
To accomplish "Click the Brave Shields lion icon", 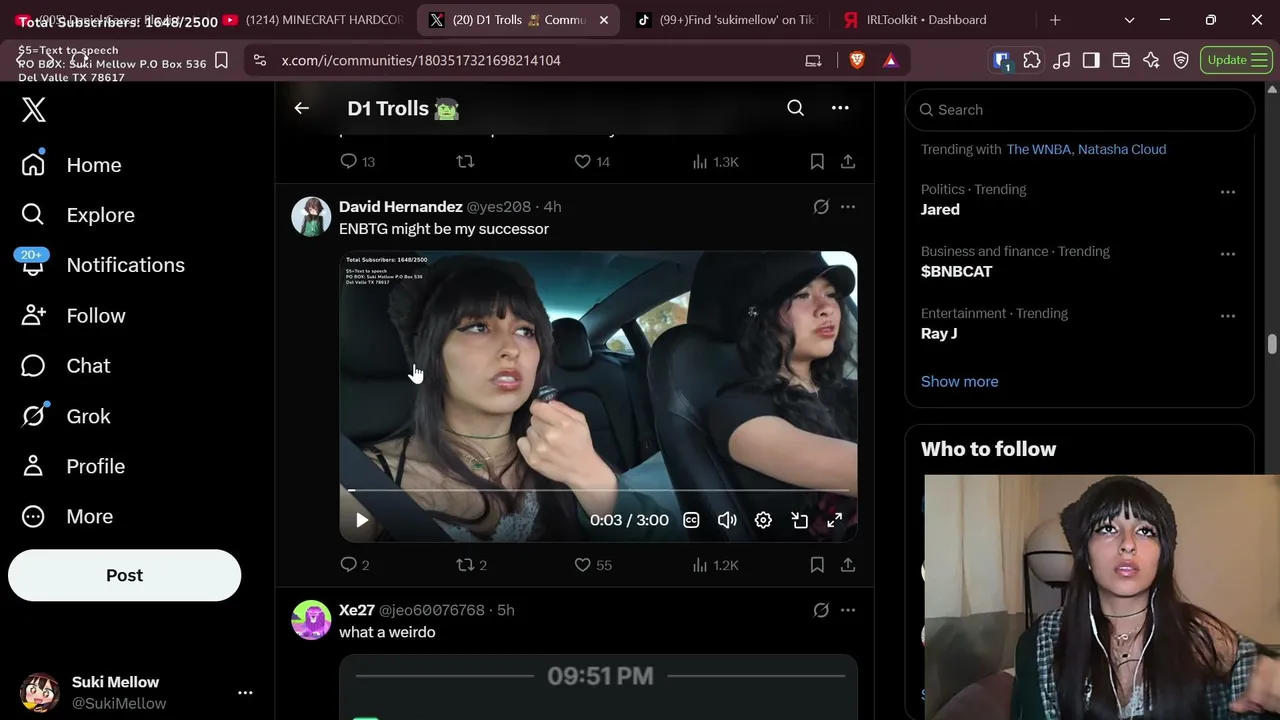I will (857, 60).
